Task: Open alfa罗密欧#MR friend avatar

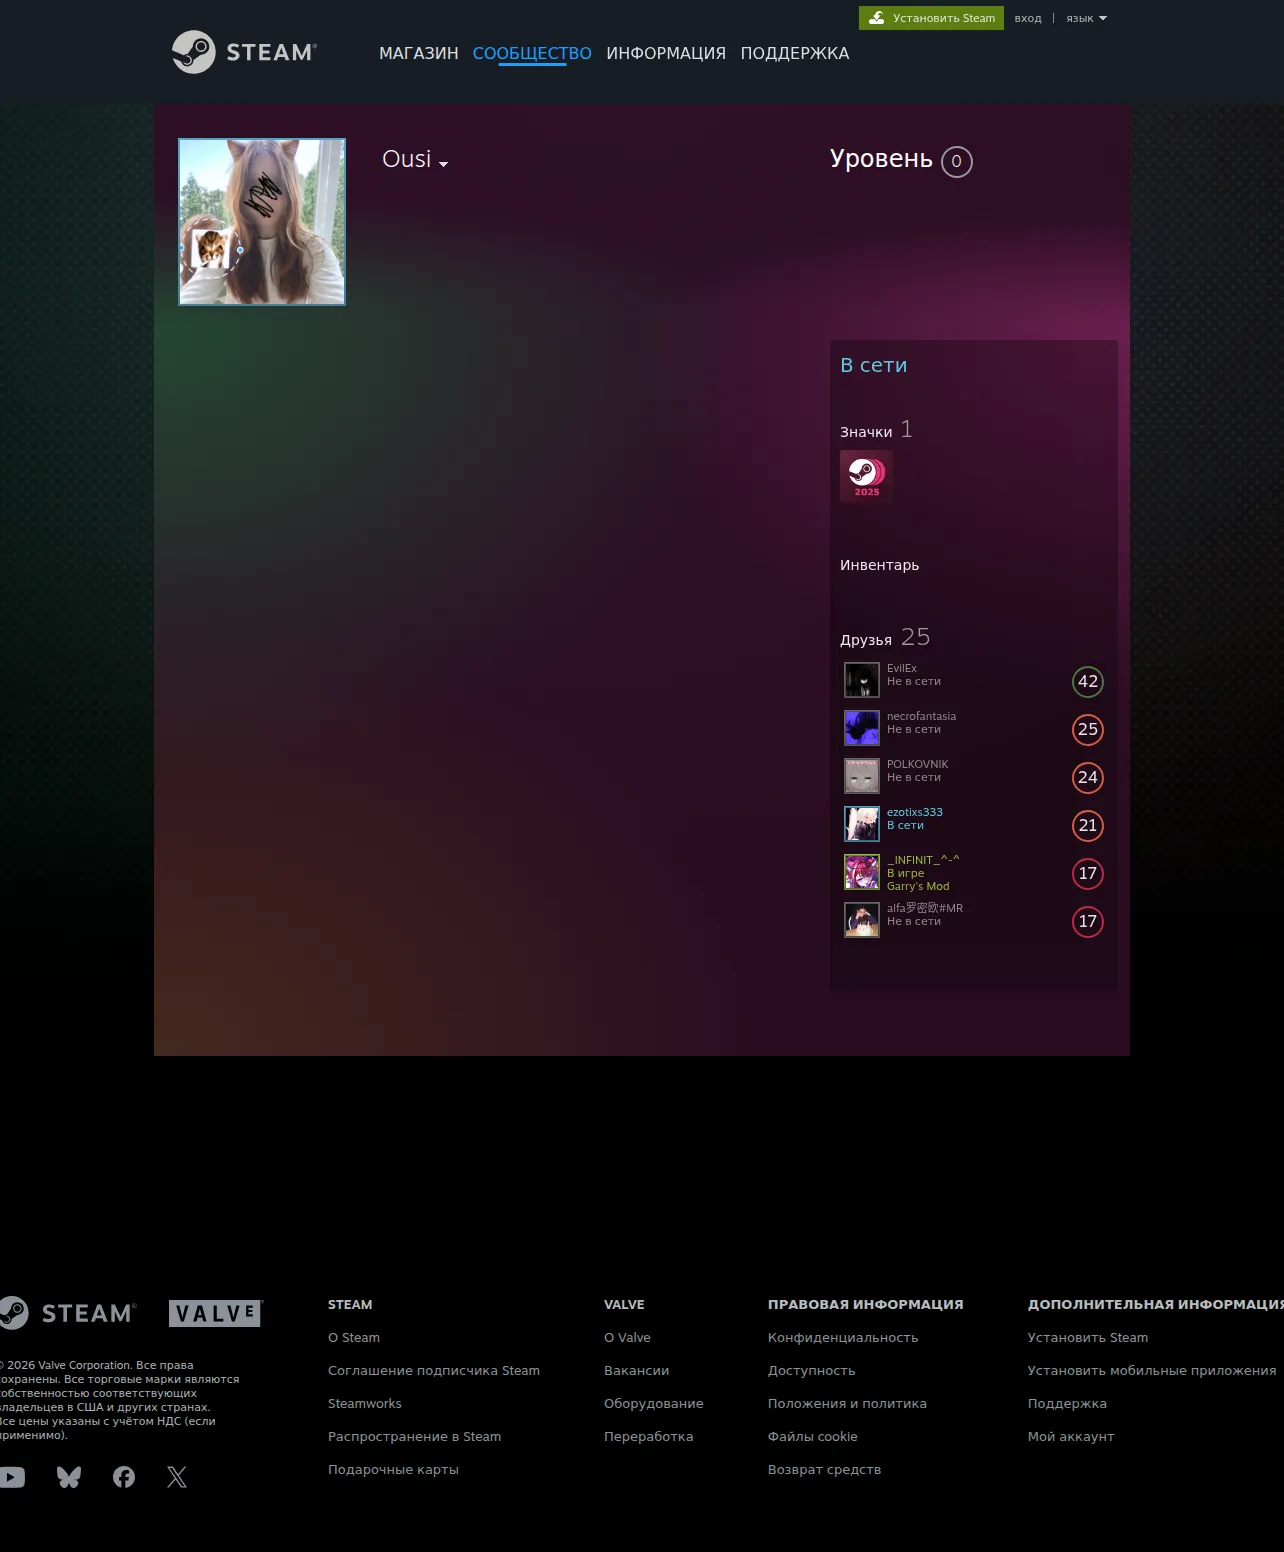Action: pos(862,920)
